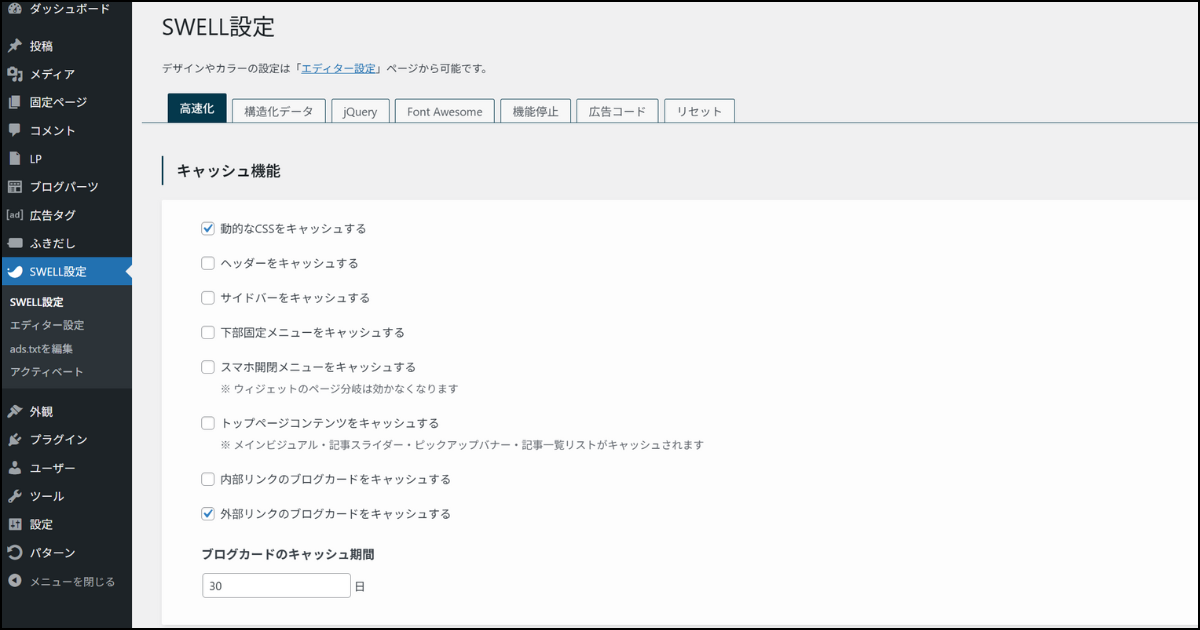1200x630 pixels.
Task: Click the SWELL wave logo icon
Action: click(15, 272)
